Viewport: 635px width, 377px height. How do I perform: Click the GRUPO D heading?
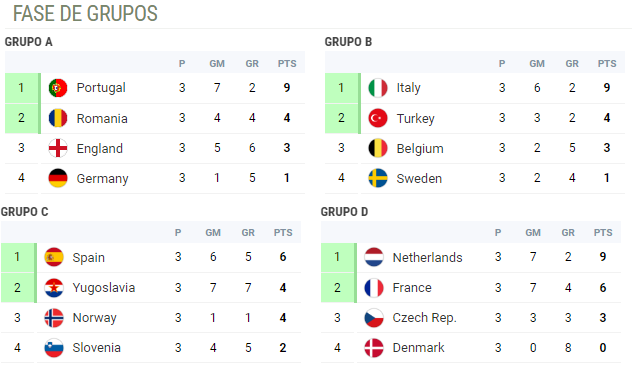pos(344,212)
